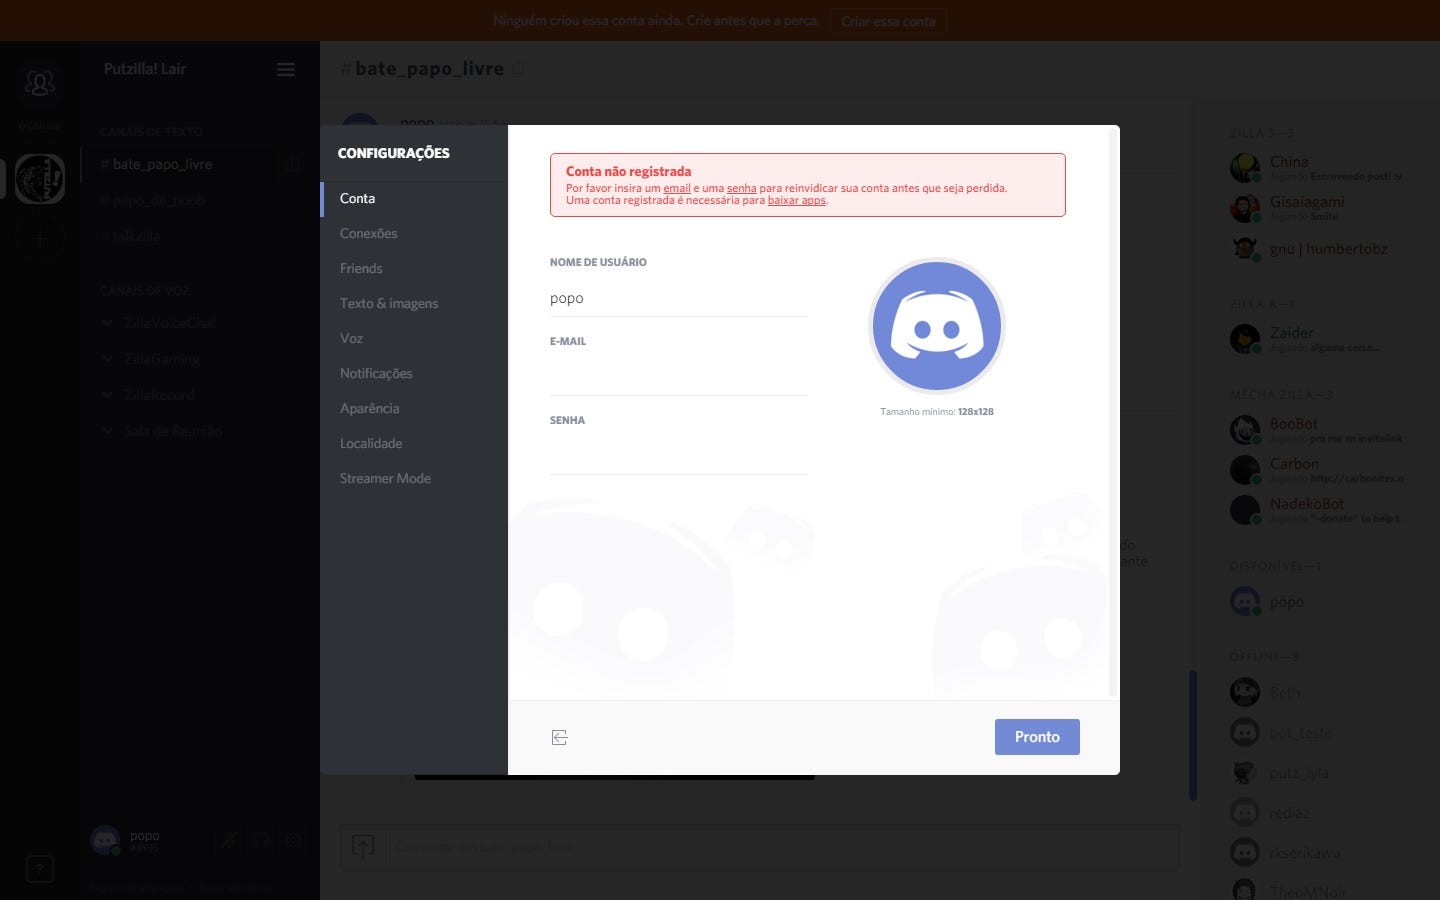Click the help question mark icon
The width and height of the screenshot is (1440, 900).
(39, 868)
